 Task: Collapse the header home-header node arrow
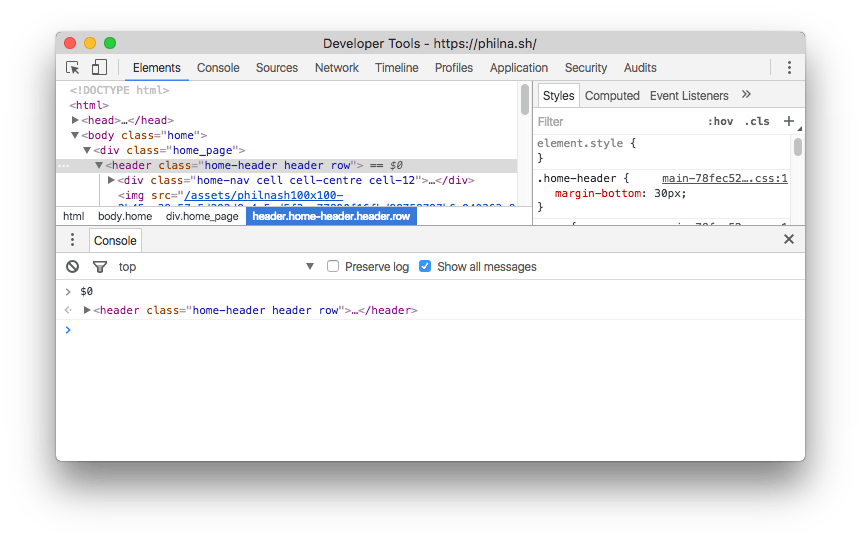tap(99, 165)
